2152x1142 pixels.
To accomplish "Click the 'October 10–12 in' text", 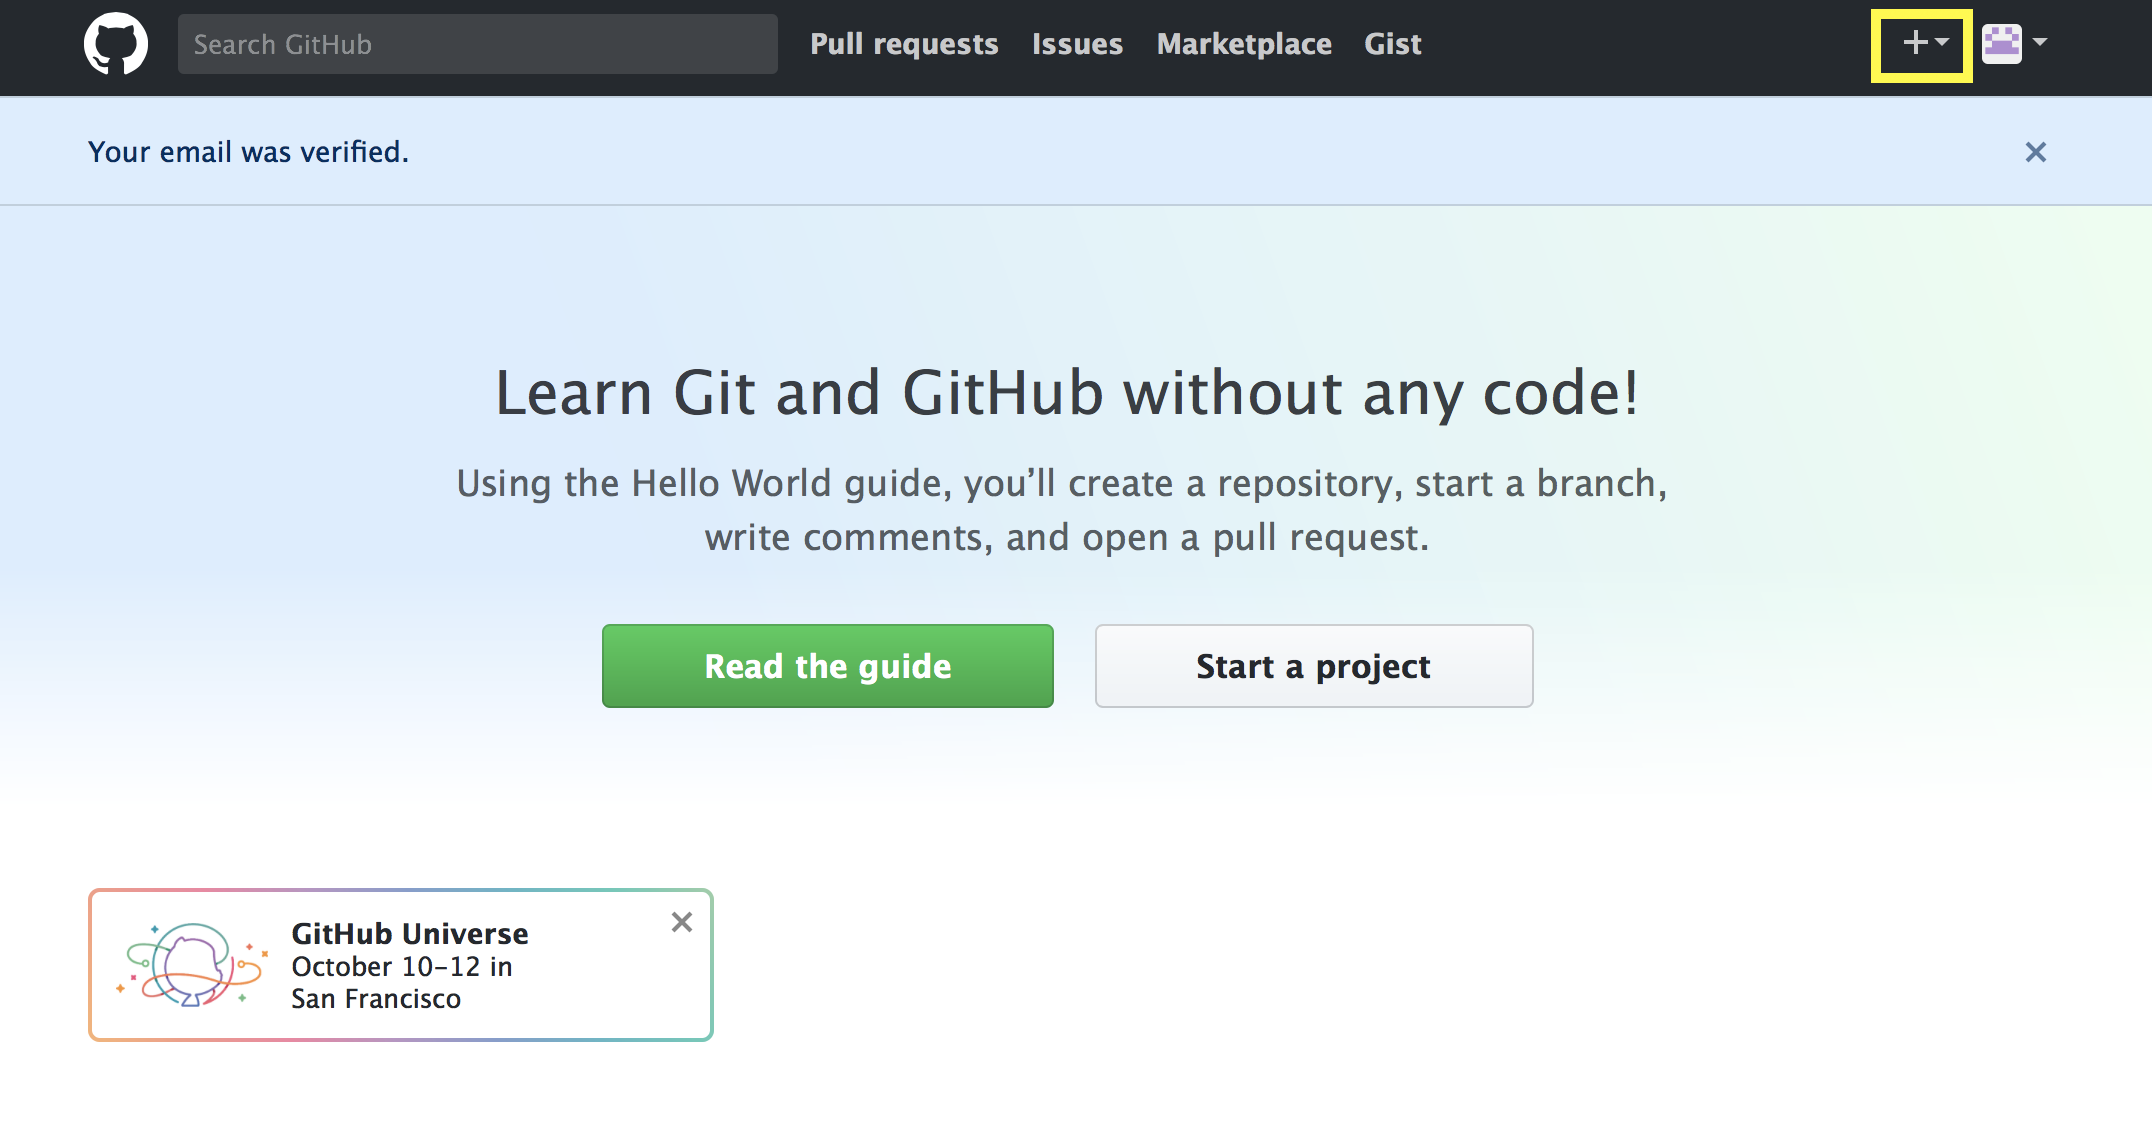I will pyautogui.click(x=402, y=966).
